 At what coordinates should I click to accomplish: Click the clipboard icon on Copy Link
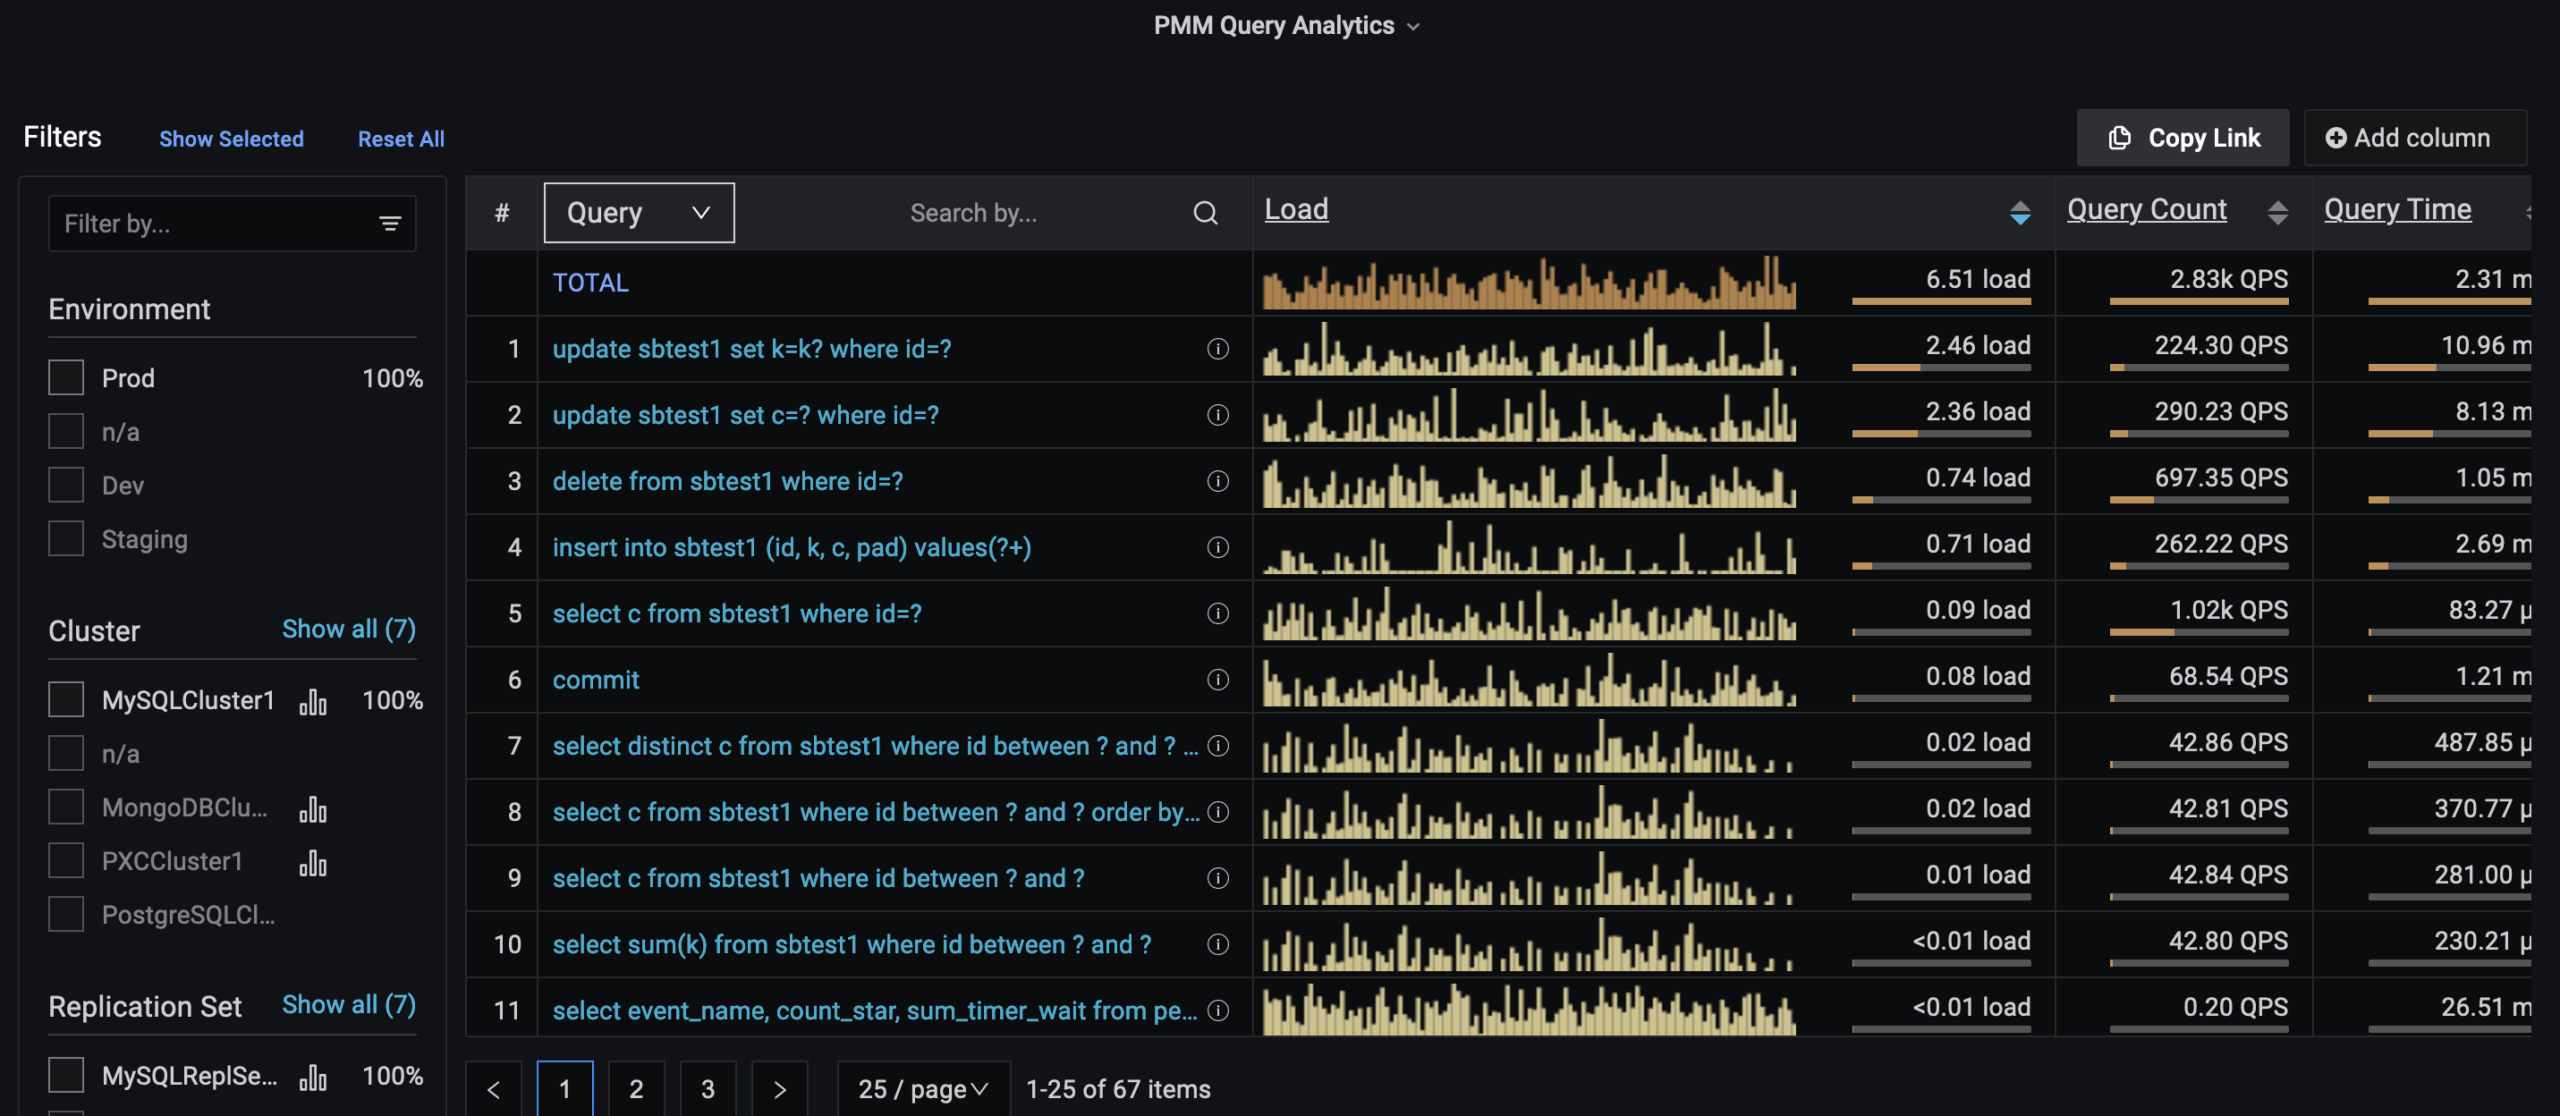click(x=2120, y=138)
